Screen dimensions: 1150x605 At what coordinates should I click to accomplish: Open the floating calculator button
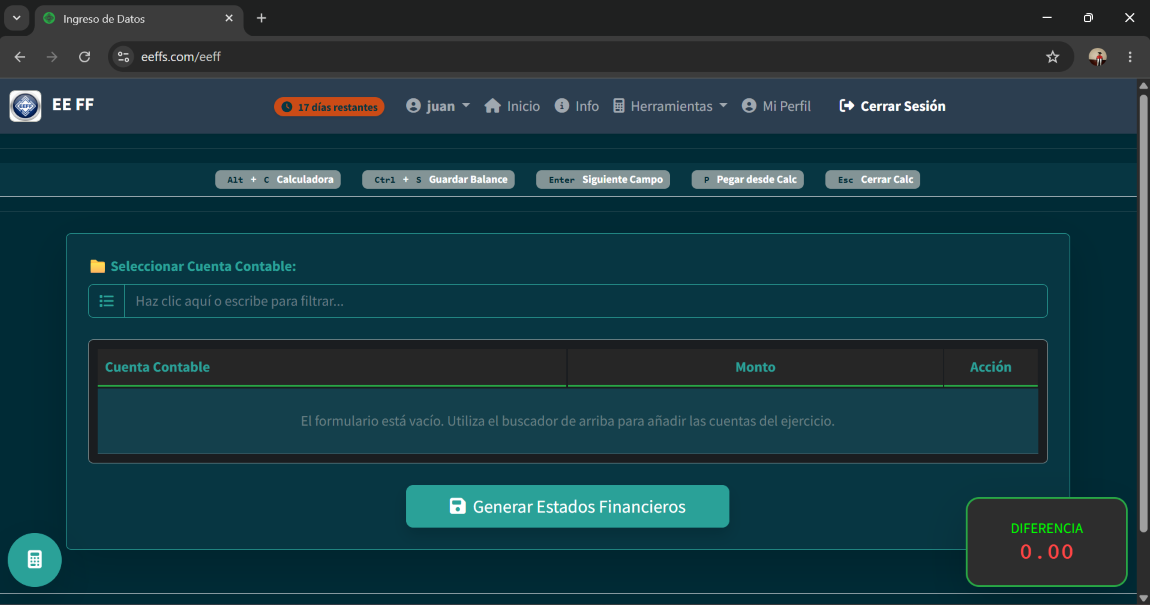34,560
